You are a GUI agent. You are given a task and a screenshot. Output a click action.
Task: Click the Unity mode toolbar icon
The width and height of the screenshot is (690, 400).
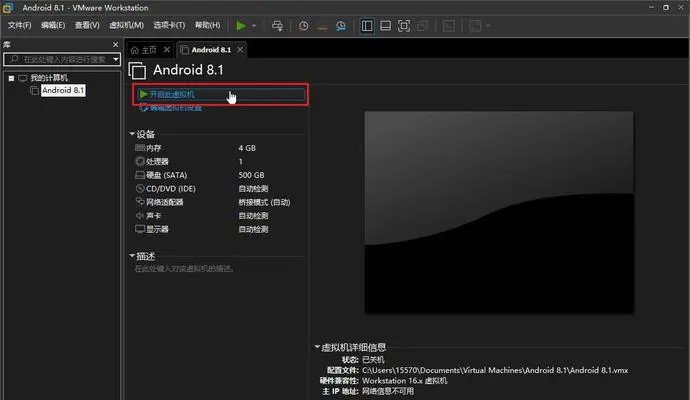point(422,26)
